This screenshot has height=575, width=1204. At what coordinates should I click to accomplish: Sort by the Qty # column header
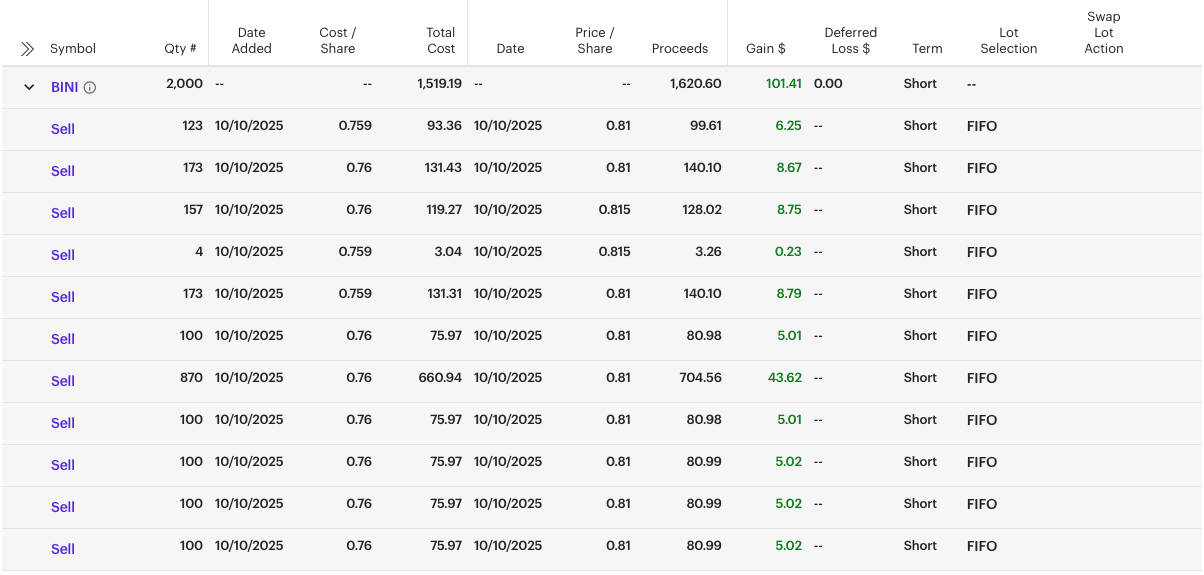click(180, 49)
